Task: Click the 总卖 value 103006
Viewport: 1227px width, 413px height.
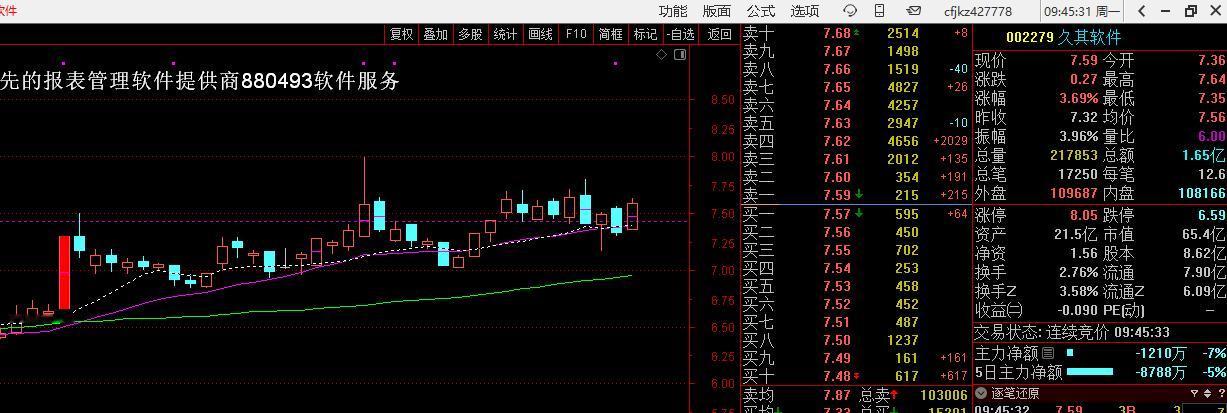Action: [x=943, y=395]
